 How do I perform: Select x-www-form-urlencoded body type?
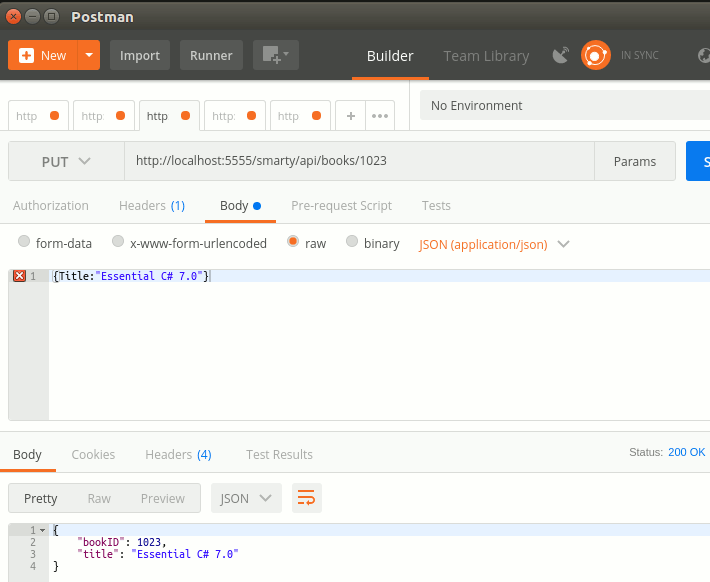point(118,242)
